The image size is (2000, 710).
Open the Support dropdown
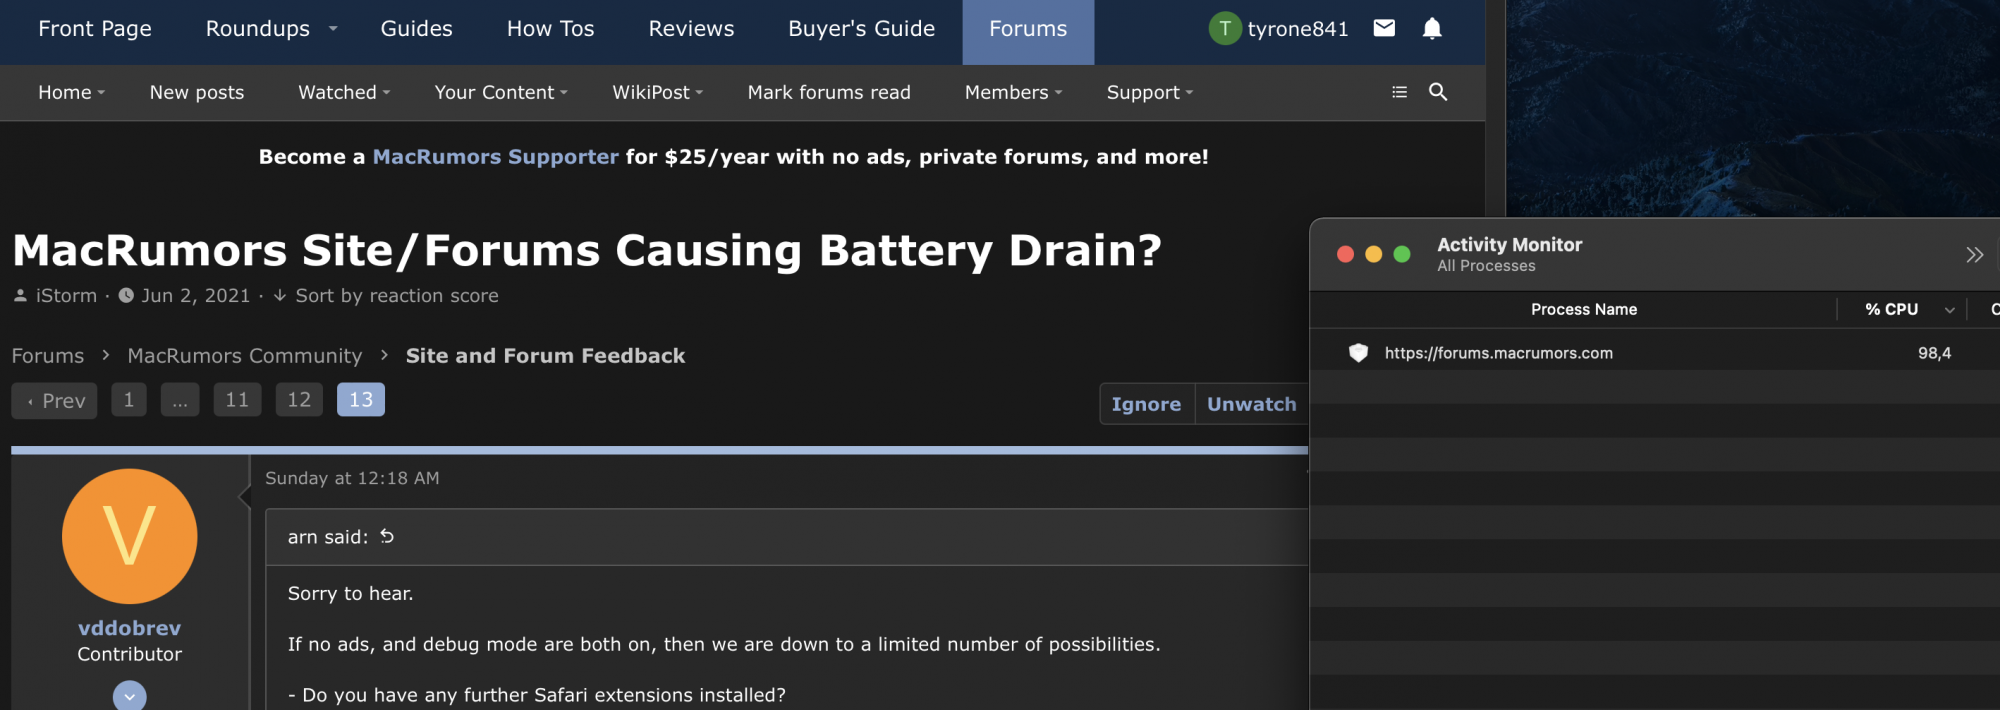click(x=1150, y=92)
